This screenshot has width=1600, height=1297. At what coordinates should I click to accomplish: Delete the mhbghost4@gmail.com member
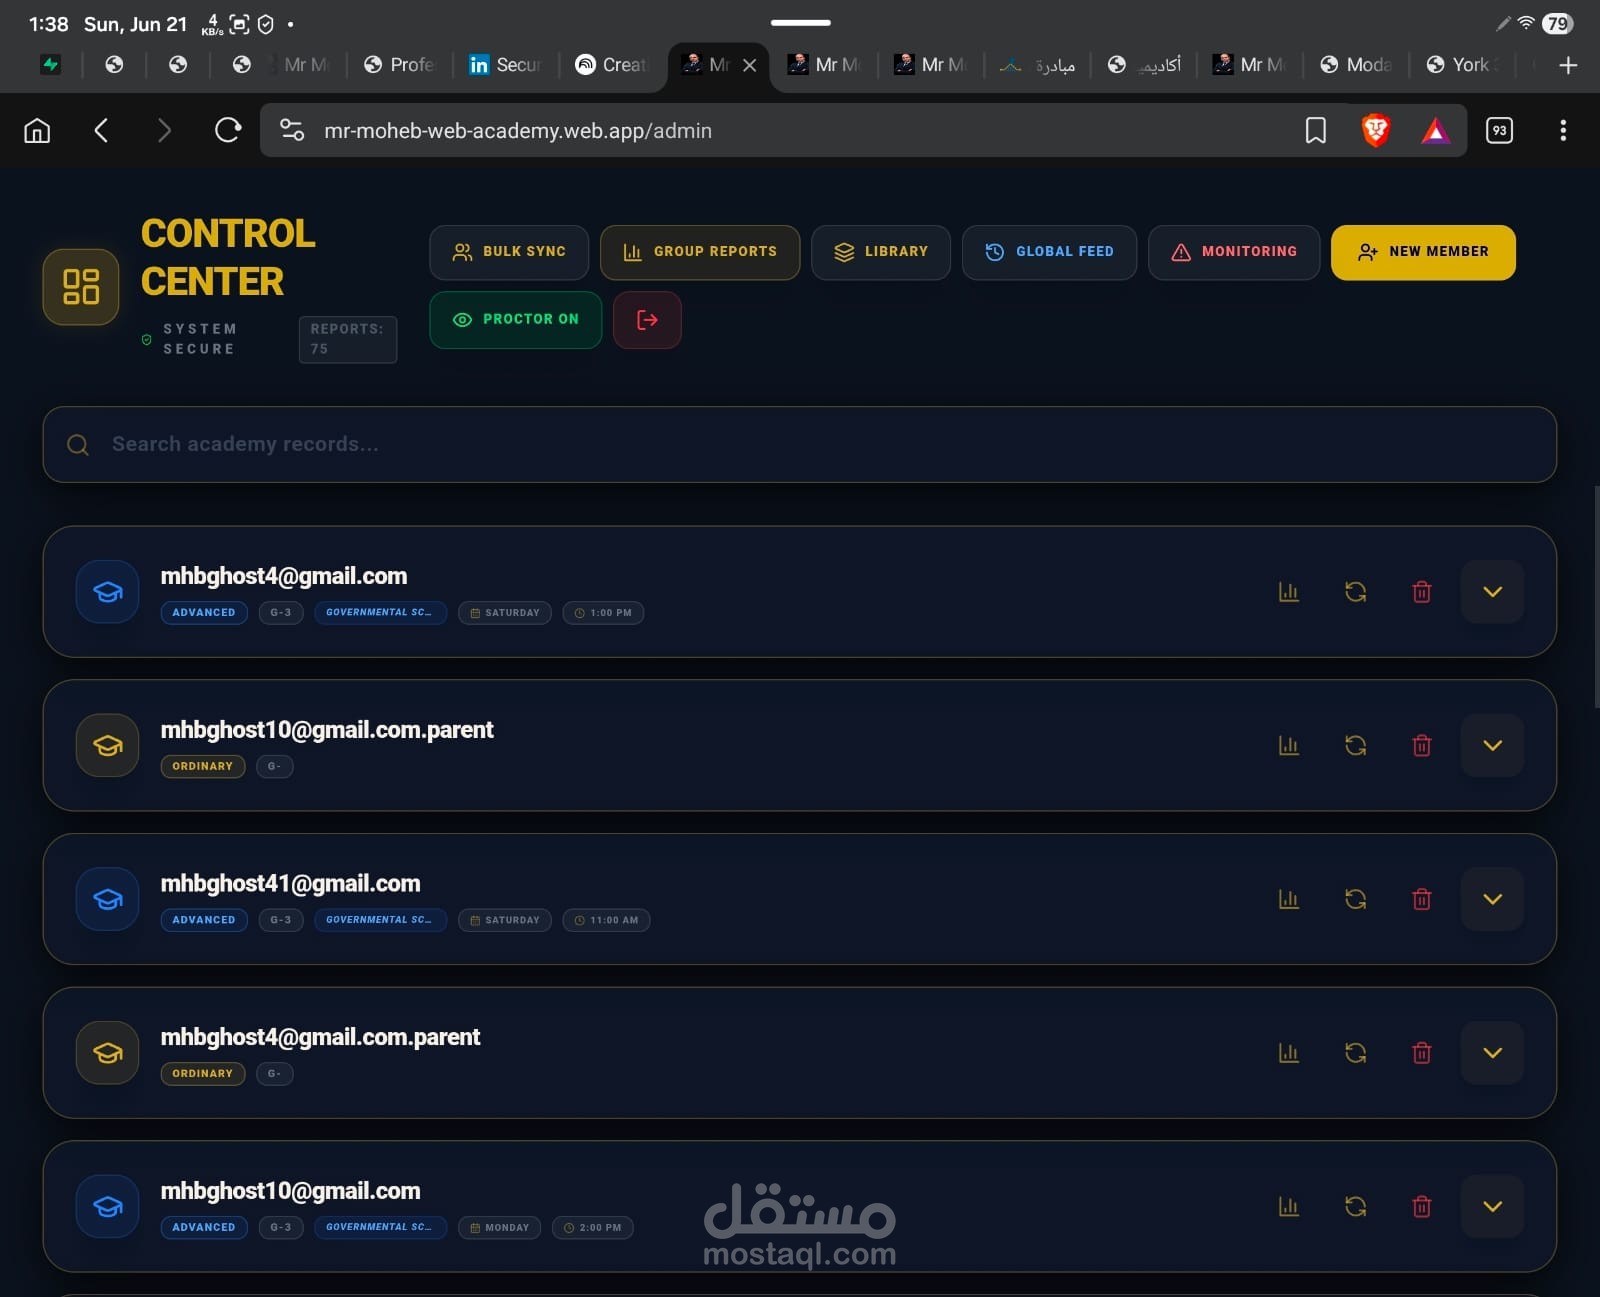pos(1421,592)
